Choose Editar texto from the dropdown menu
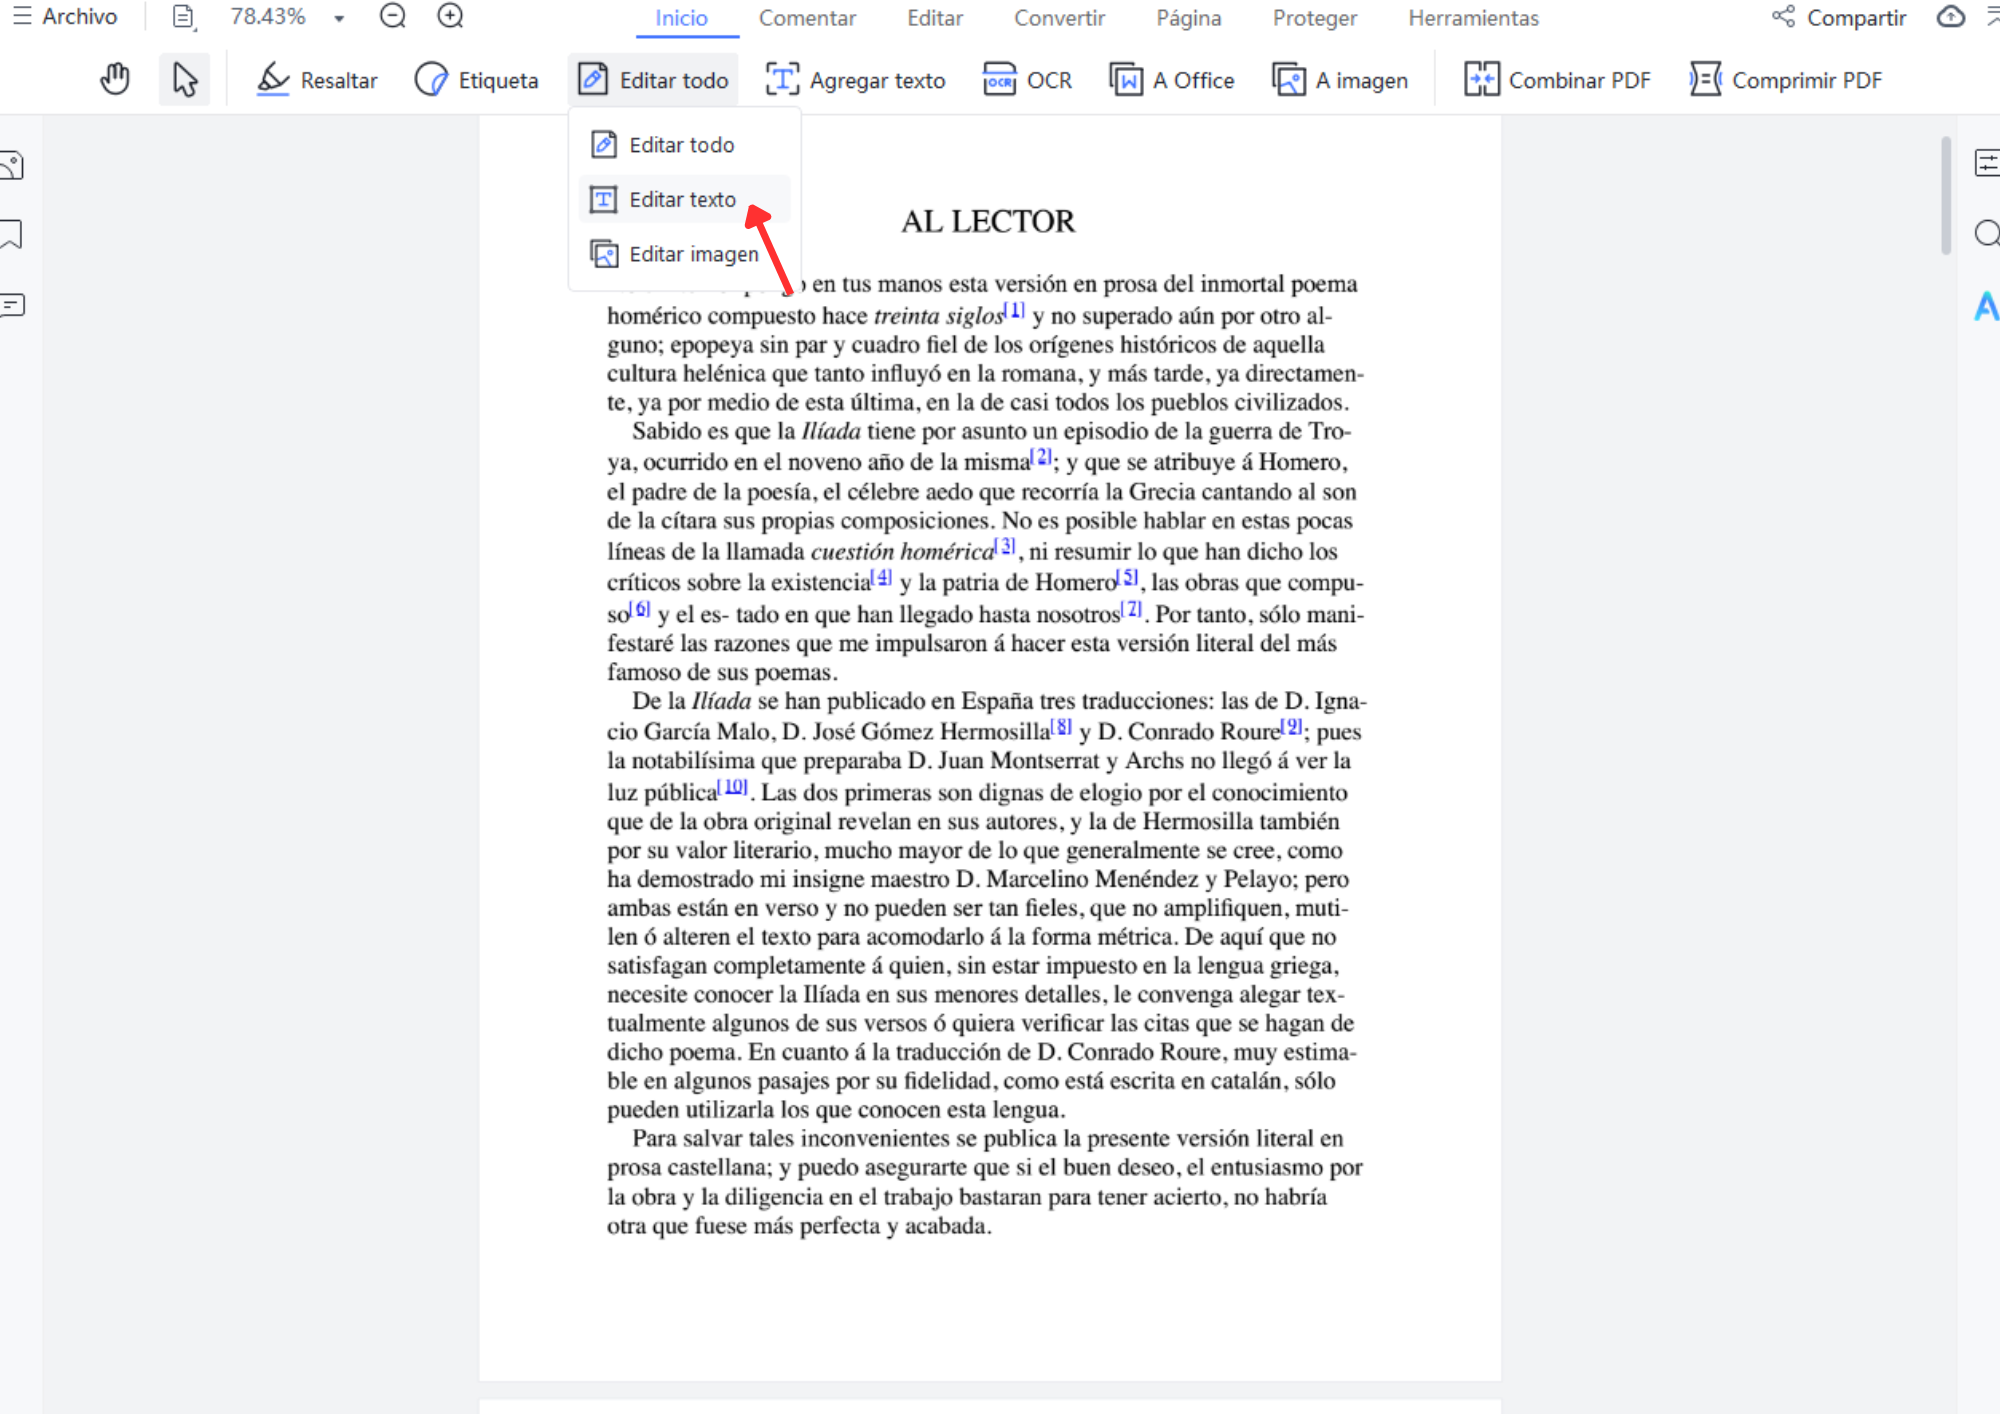This screenshot has width=2000, height=1414. 684,200
